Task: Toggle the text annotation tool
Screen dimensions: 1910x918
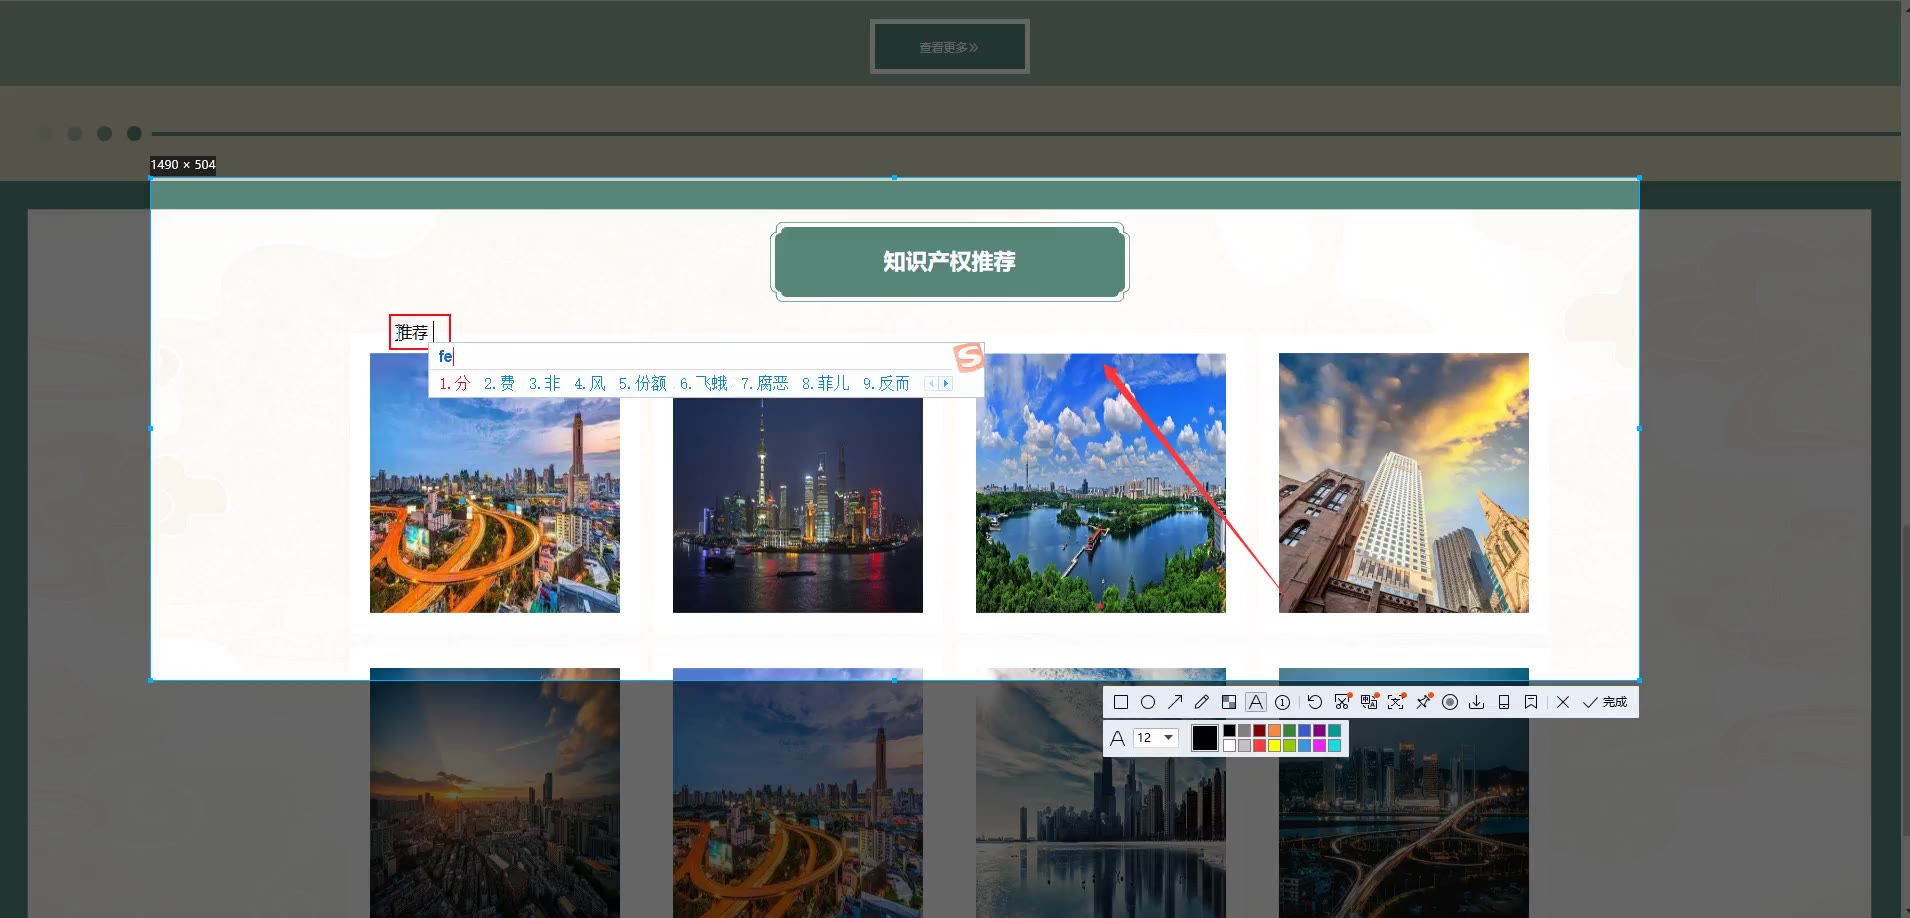Action: point(1256,702)
